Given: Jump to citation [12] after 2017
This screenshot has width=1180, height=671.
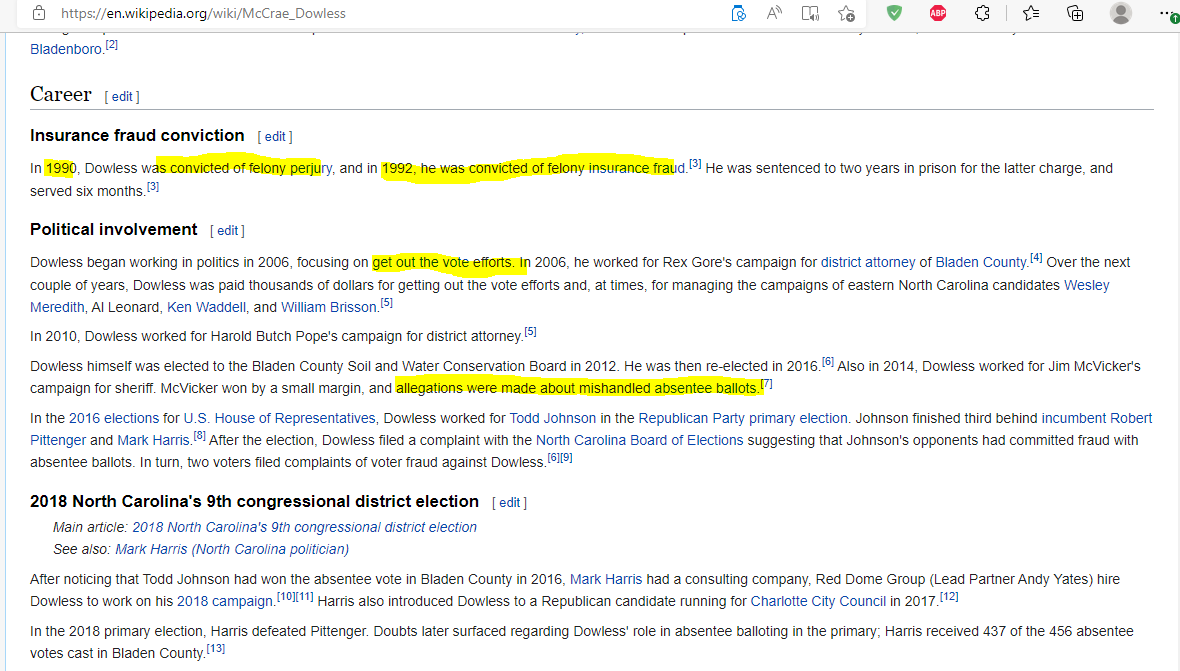Looking at the screenshot, I should coord(950,597).
